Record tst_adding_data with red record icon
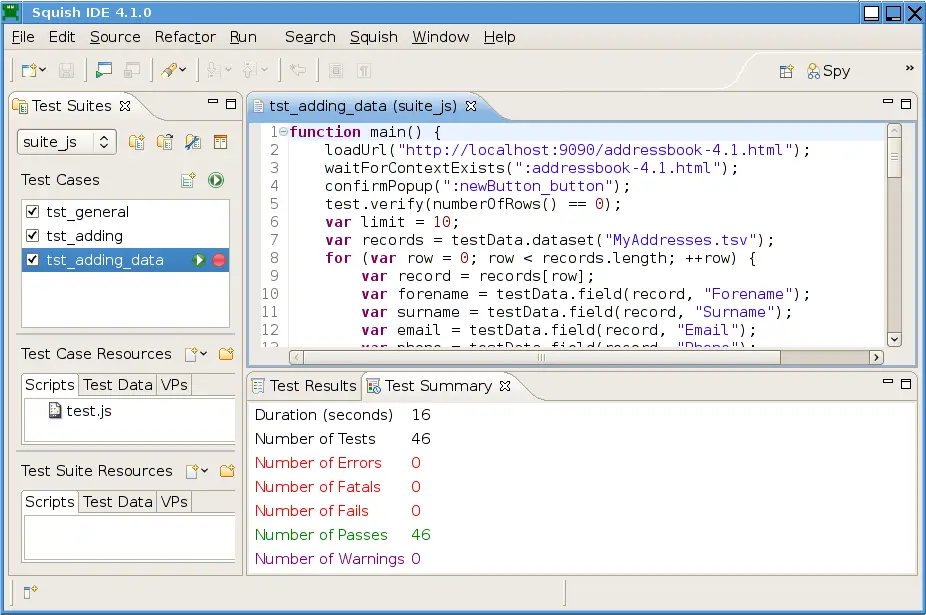926x615 pixels. 219,260
